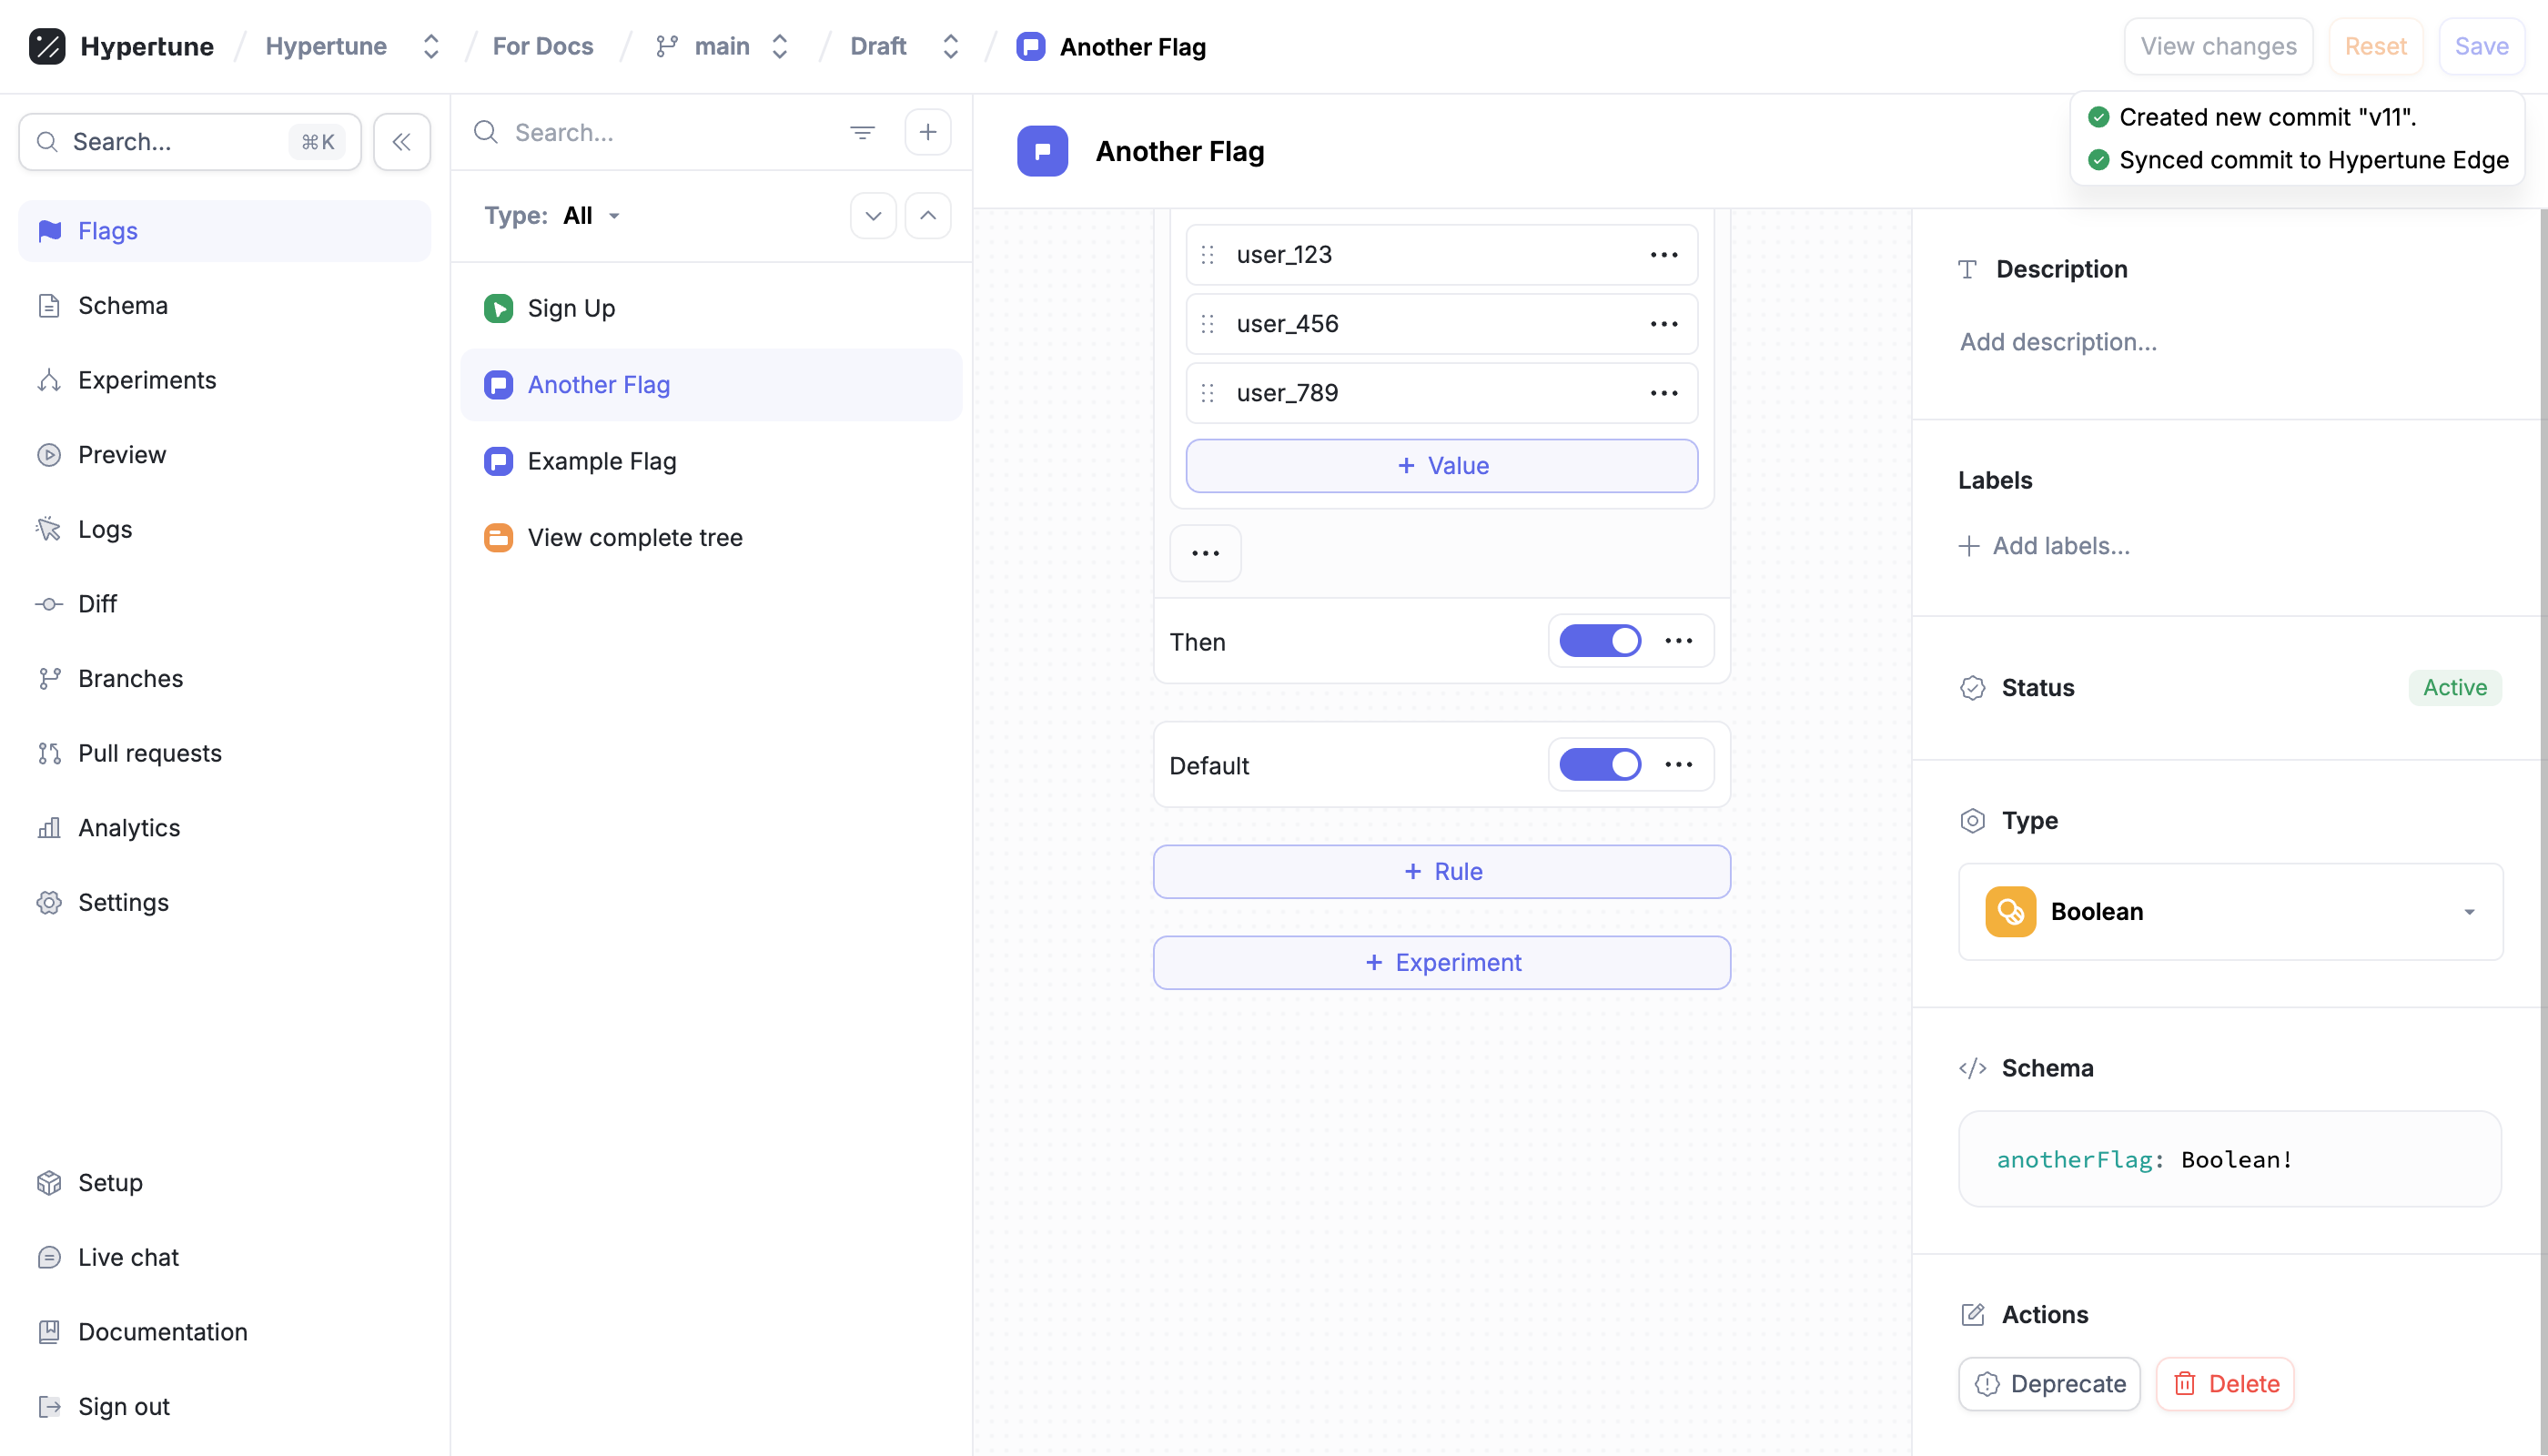Open the Default row three-dots menu
Image resolution: width=2548 pixels, height=1456 pixels.
click(x=1679, y=765)
